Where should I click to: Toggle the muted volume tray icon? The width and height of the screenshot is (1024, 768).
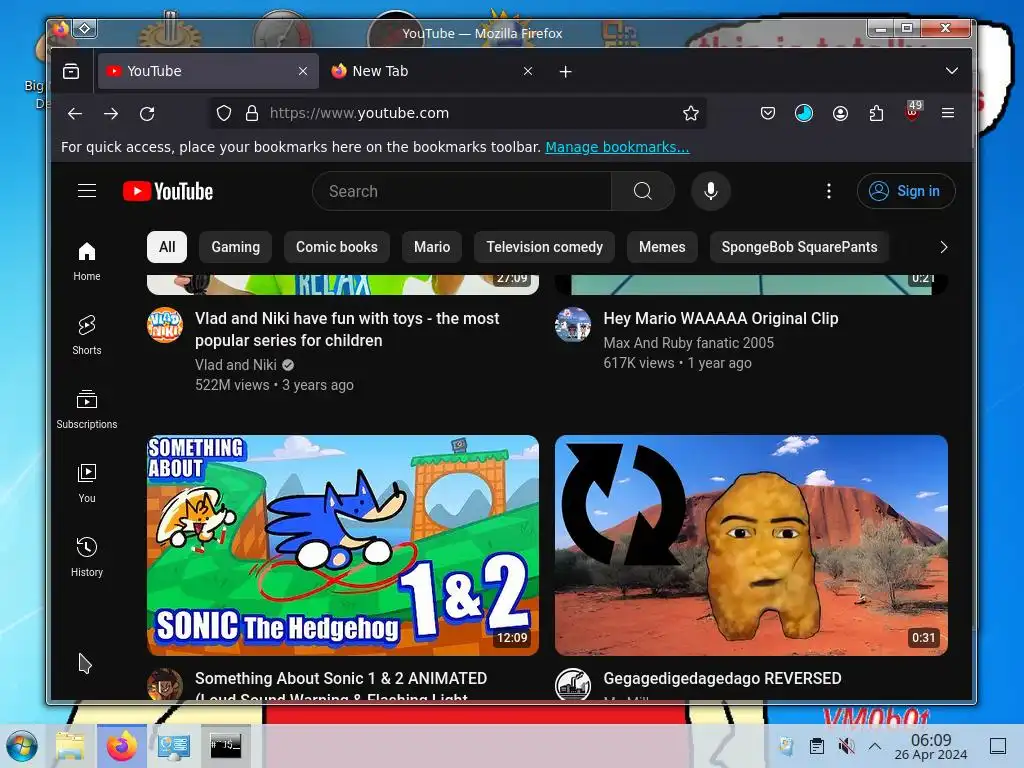(x=846, y=746)
